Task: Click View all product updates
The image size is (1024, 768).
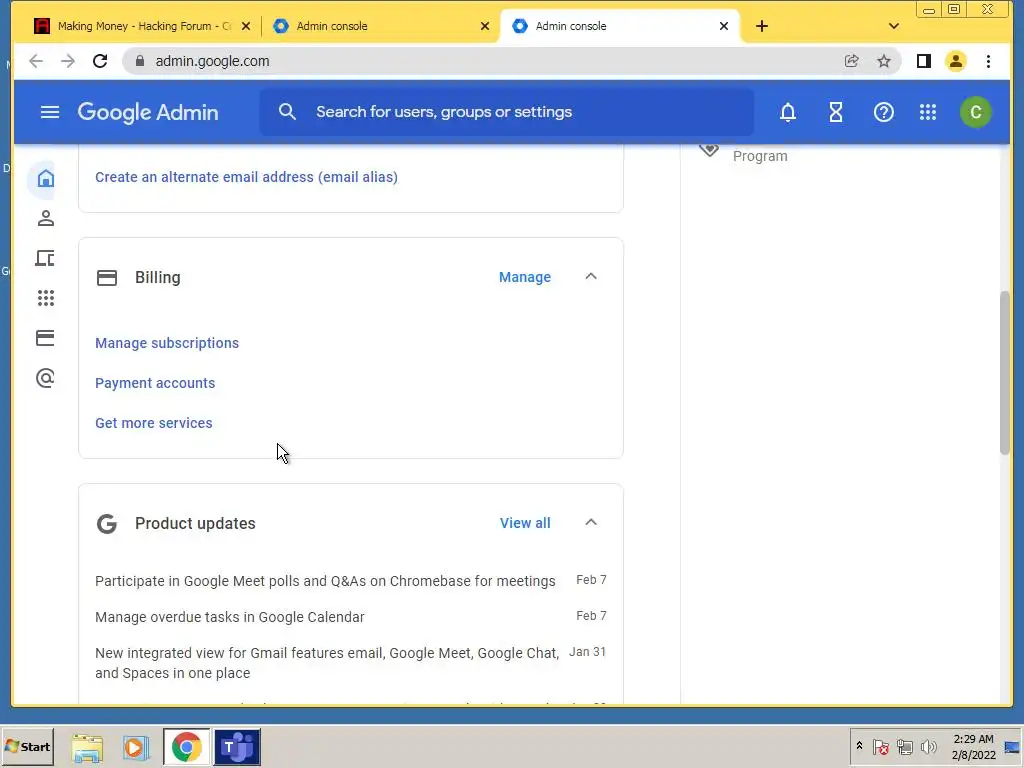Action: coord(525,523)
